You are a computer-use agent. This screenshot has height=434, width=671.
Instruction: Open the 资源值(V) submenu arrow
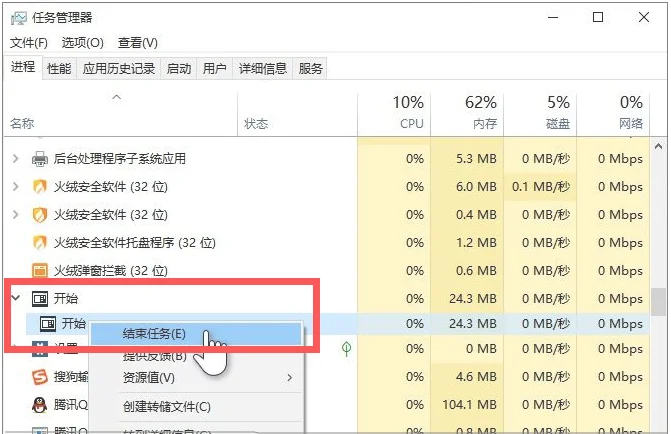290,378
